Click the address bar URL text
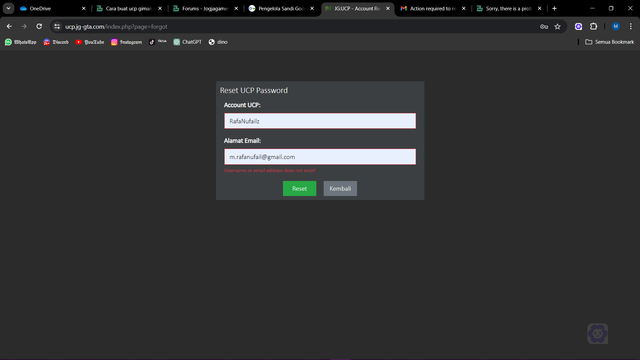 116,27
